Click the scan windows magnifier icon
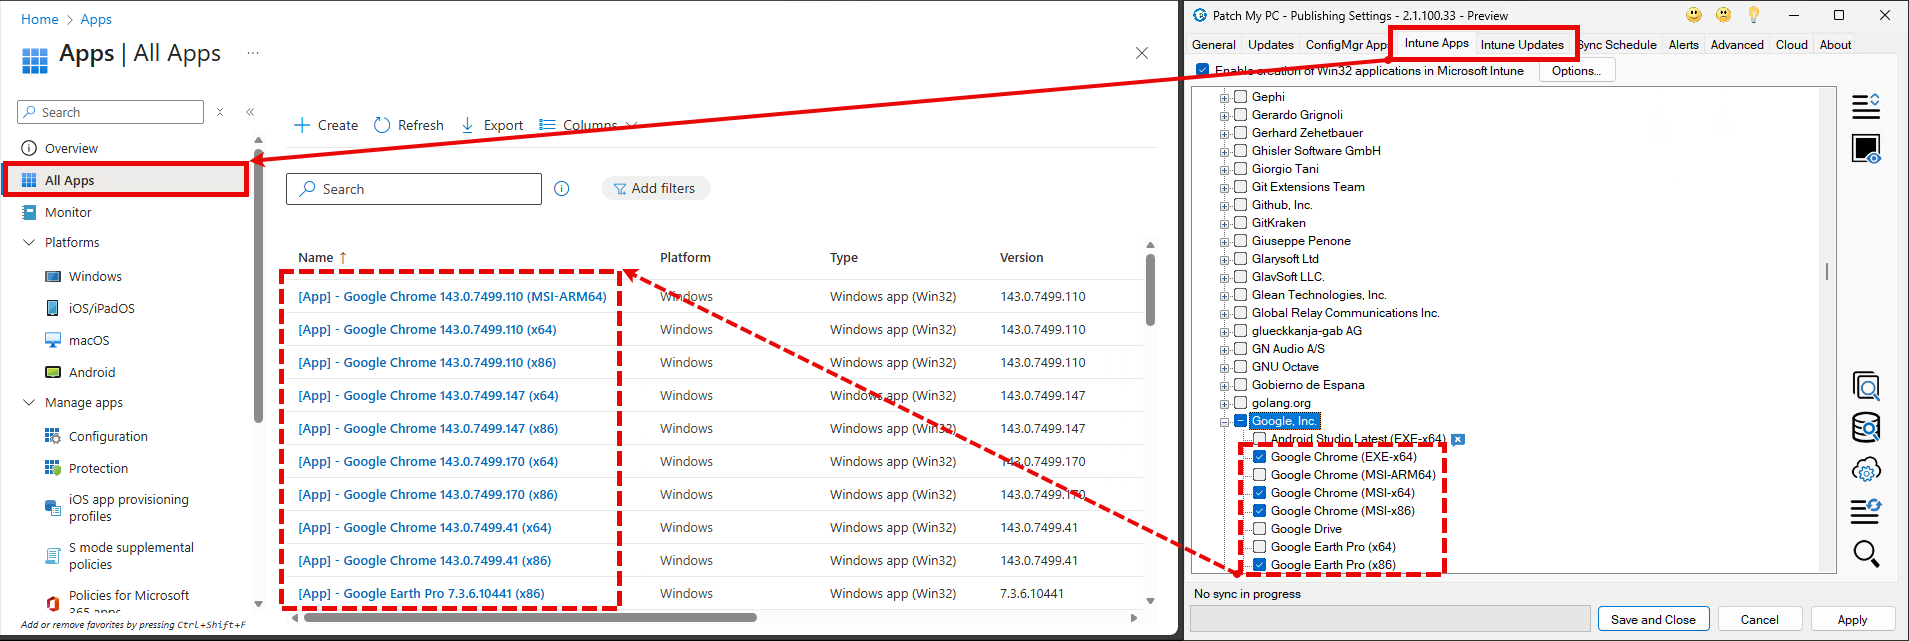Screen dimensions: 1909x641 pyautogui.click(x=1866, y=386)
